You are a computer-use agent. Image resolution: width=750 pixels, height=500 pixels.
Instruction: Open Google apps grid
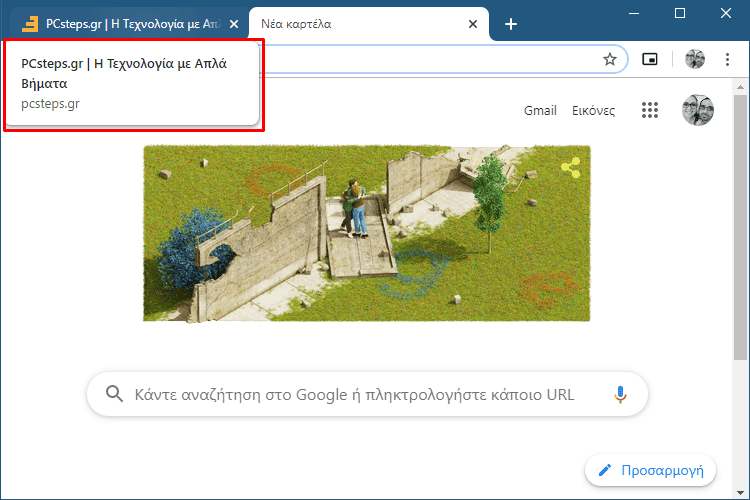click(650, 110)
